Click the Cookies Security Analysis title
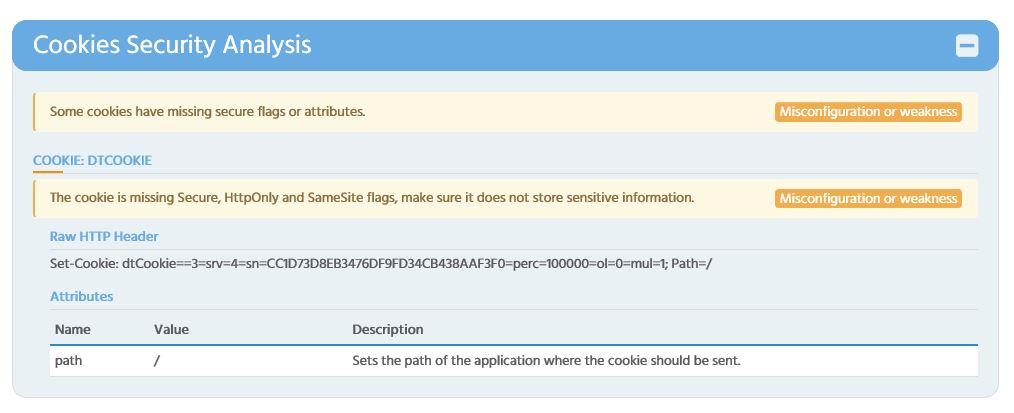The width and height of the screenshot is (1014, 413). pyautogui.click(x=172, y=45)
